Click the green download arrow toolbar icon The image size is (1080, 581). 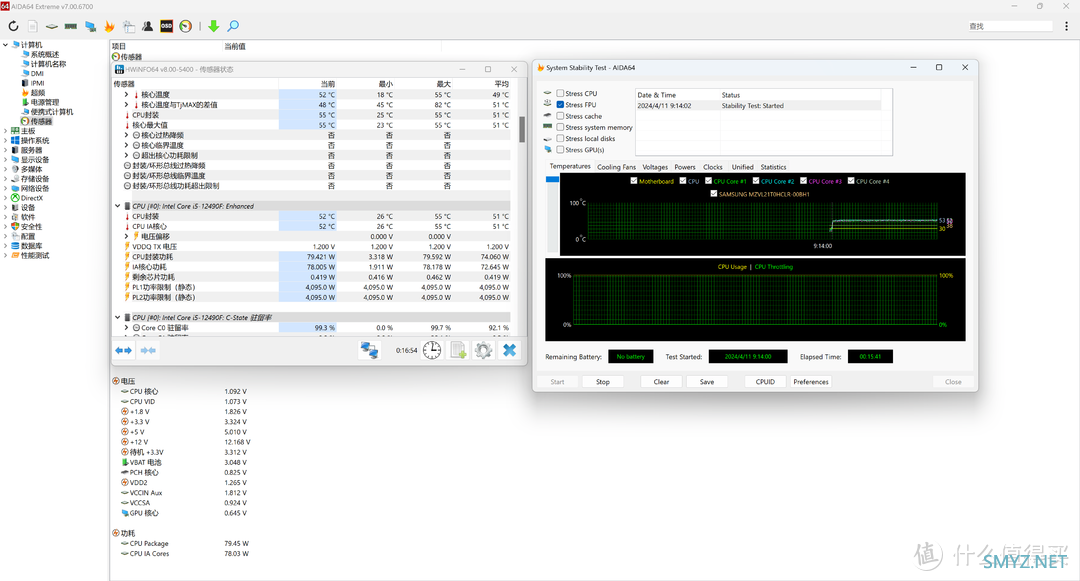214,26
